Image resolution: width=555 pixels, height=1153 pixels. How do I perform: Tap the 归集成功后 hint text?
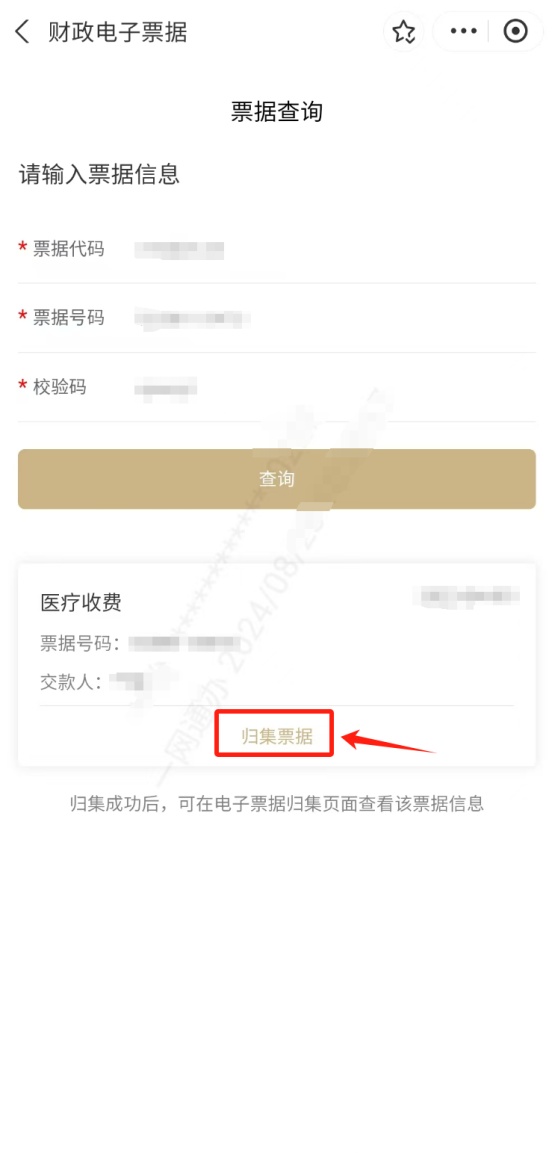[277, 803]
